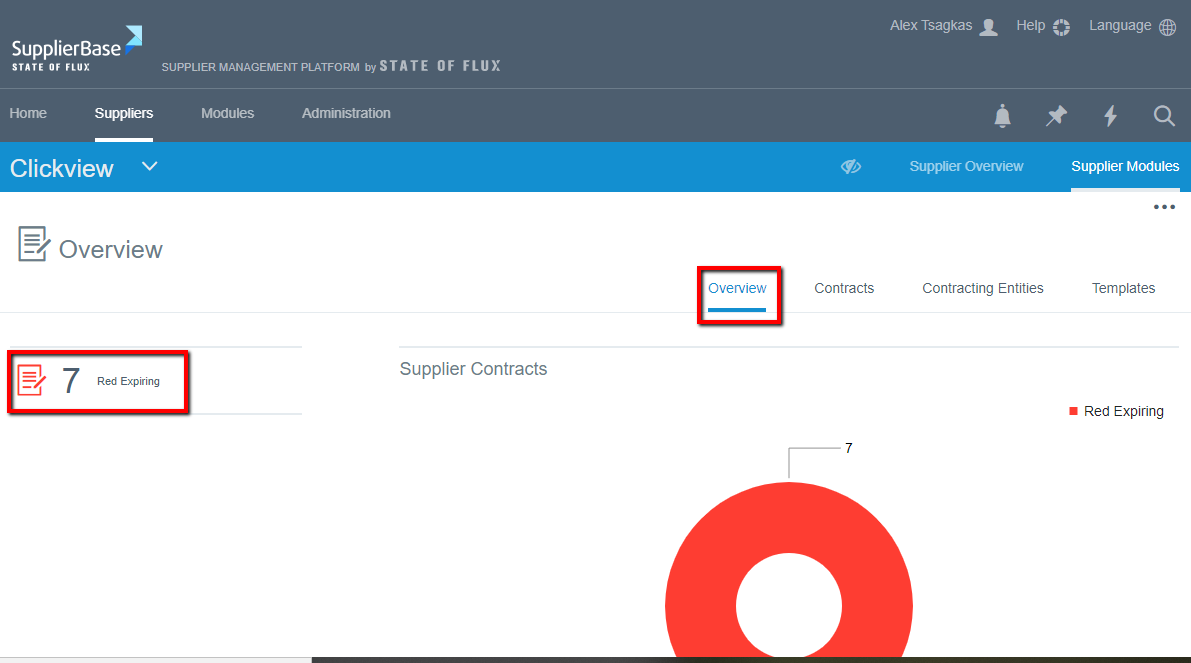Screen dimensions: 1191x663
Task: Open the Supplier Overview link
Action: [x=966, y=166]
